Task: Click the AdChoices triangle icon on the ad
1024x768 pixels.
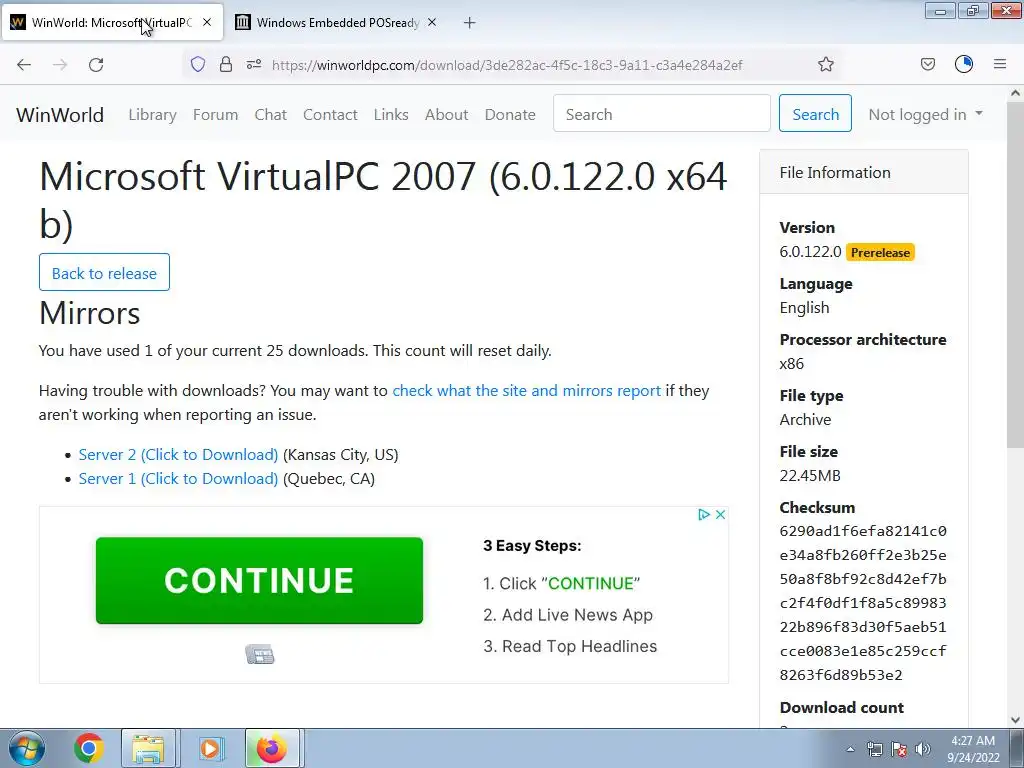Action: click(703, 515)
